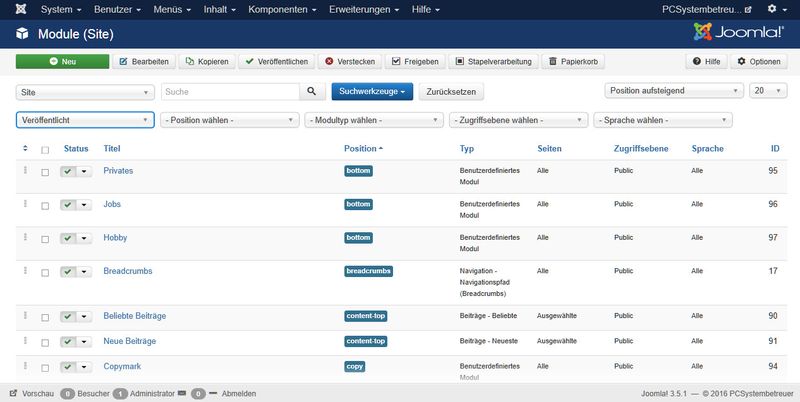
Task: Open the Site client dropdown
Action: 85,92
